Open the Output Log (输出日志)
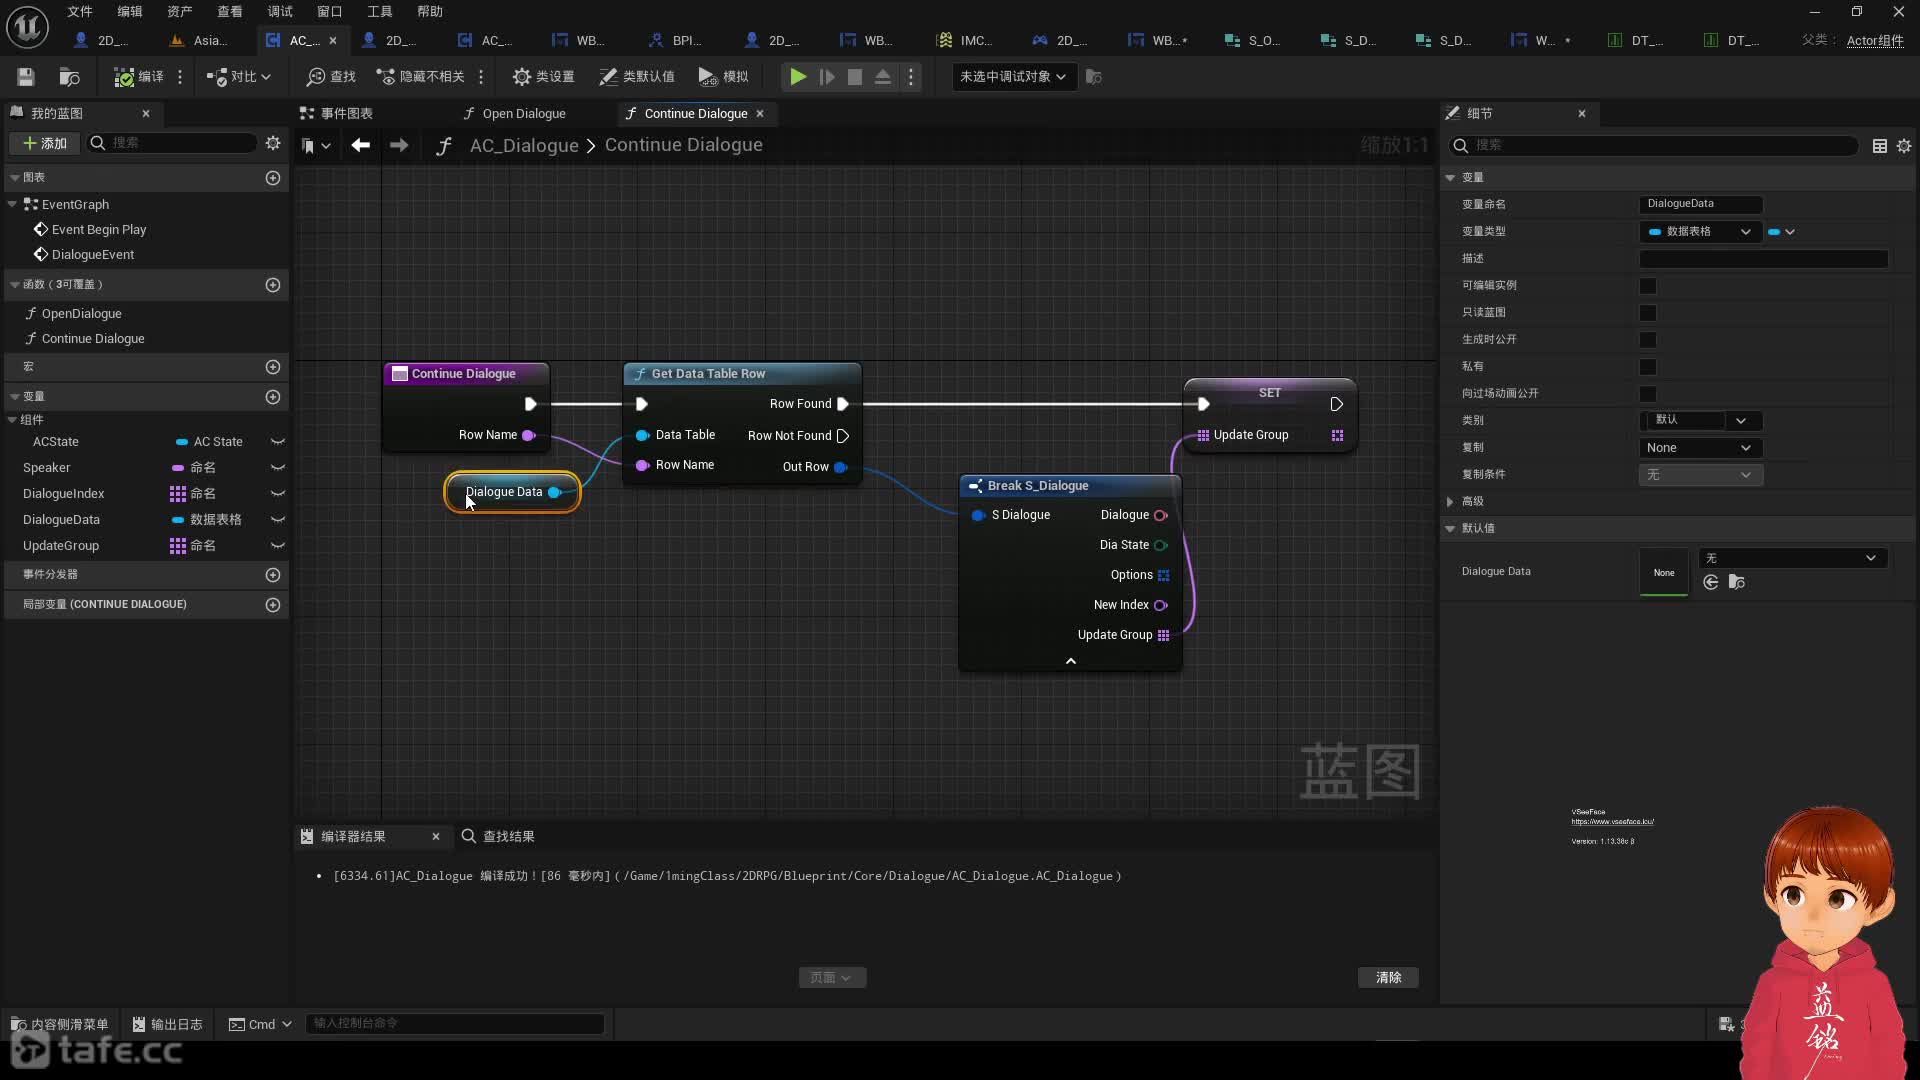The image size is (1920, 1080). 167,1024
